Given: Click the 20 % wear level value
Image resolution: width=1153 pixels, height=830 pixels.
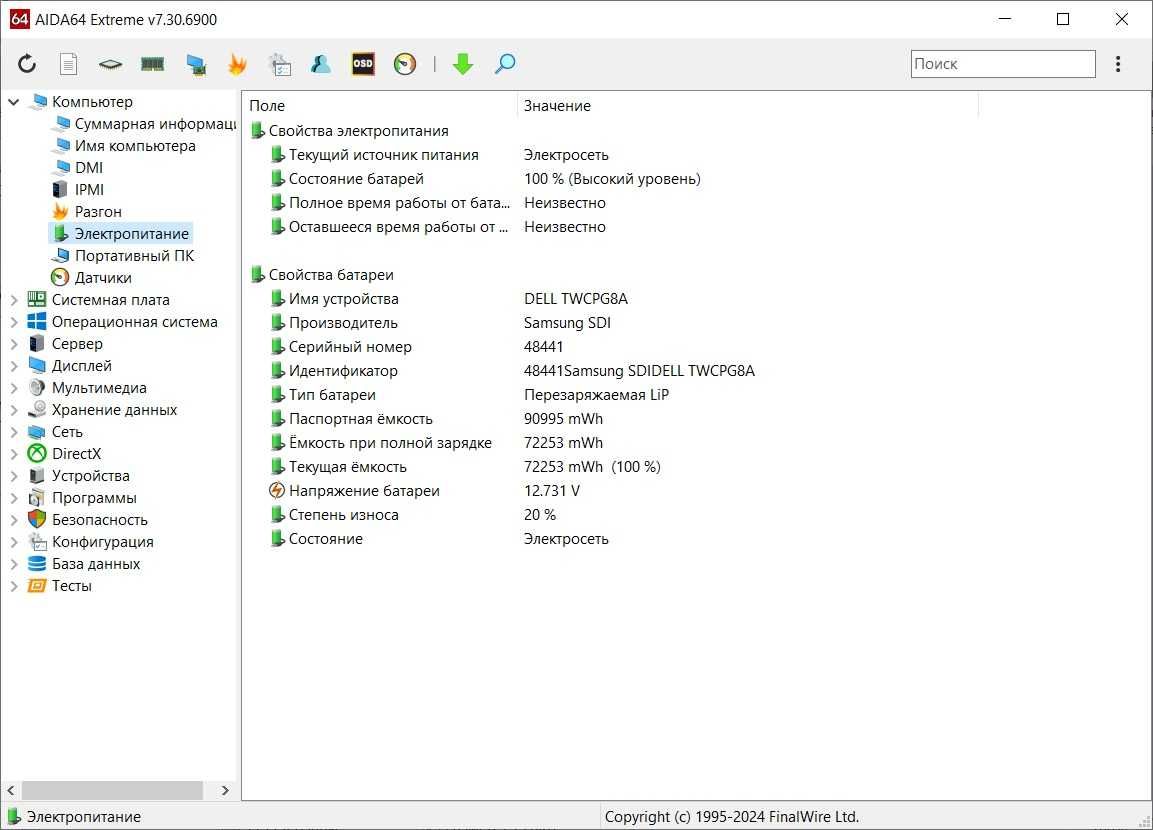Looking at the screenshot, I should click(540, 515).
